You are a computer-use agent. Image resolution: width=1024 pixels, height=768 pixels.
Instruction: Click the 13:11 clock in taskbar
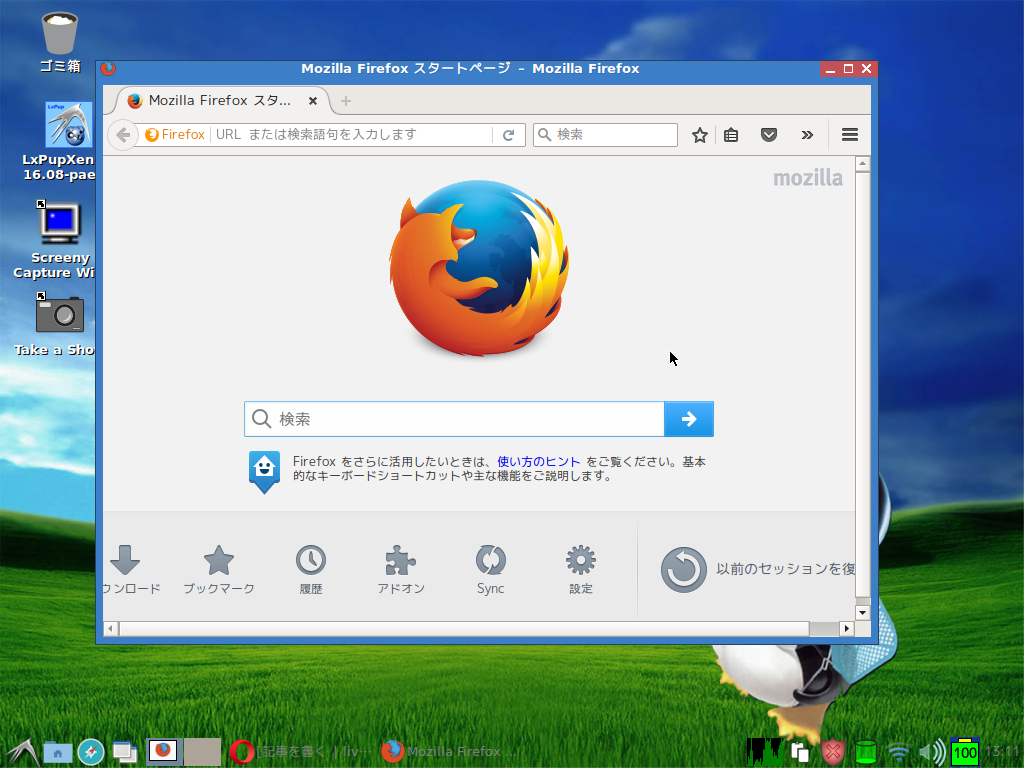[x=1002, y=752]
